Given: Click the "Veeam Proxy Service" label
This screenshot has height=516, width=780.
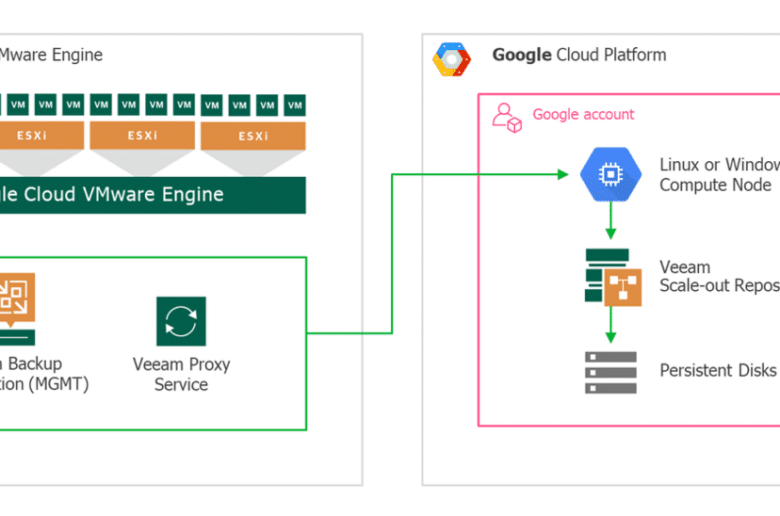Looking at the screenshot, I should pyautogui.click(x=181, y=374).
